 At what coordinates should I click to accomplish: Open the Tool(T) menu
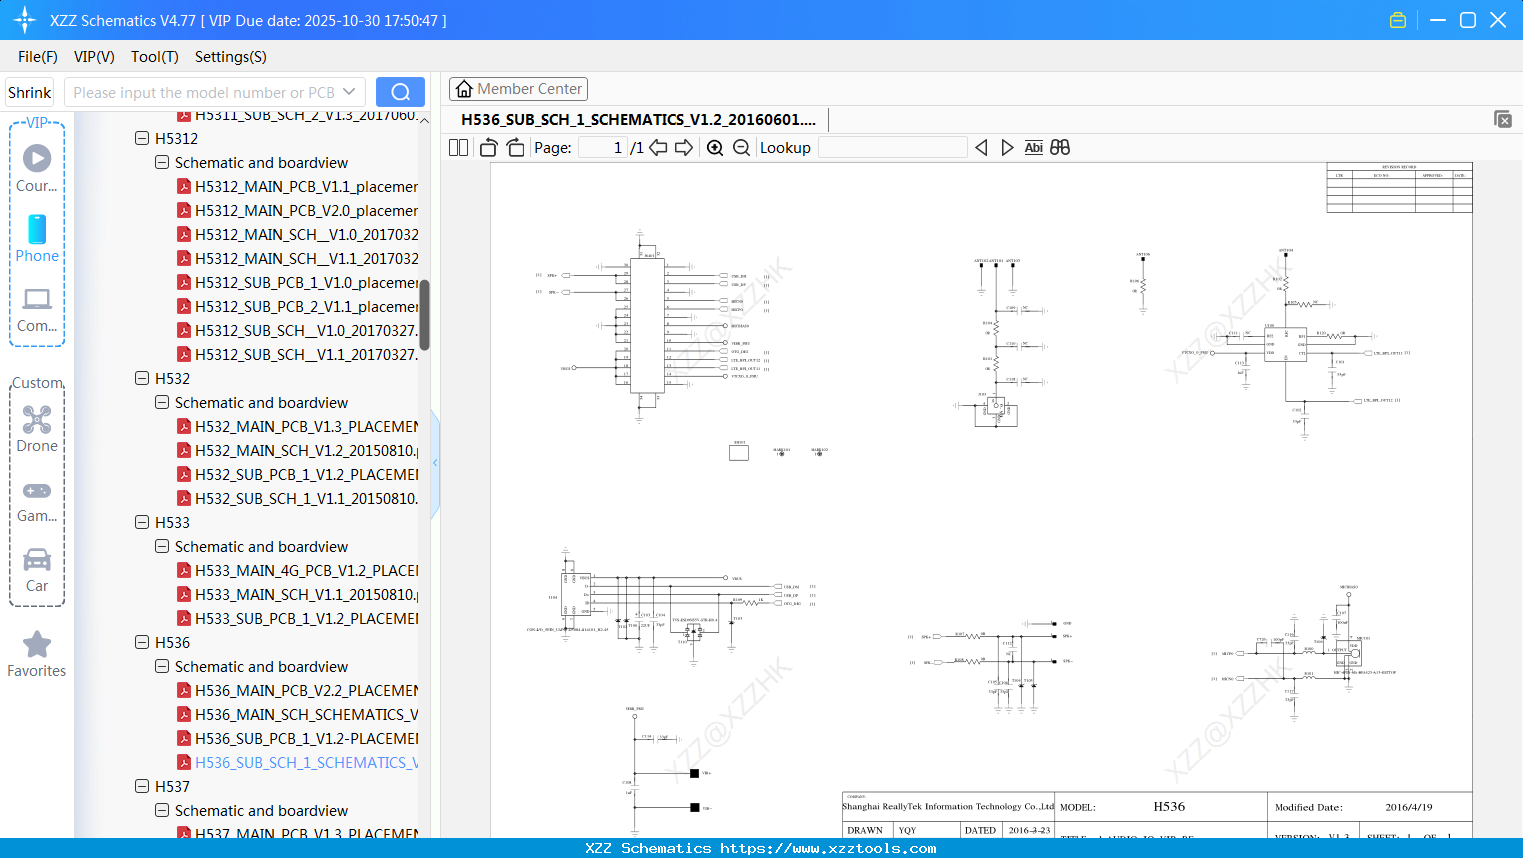tap(154, 57)
